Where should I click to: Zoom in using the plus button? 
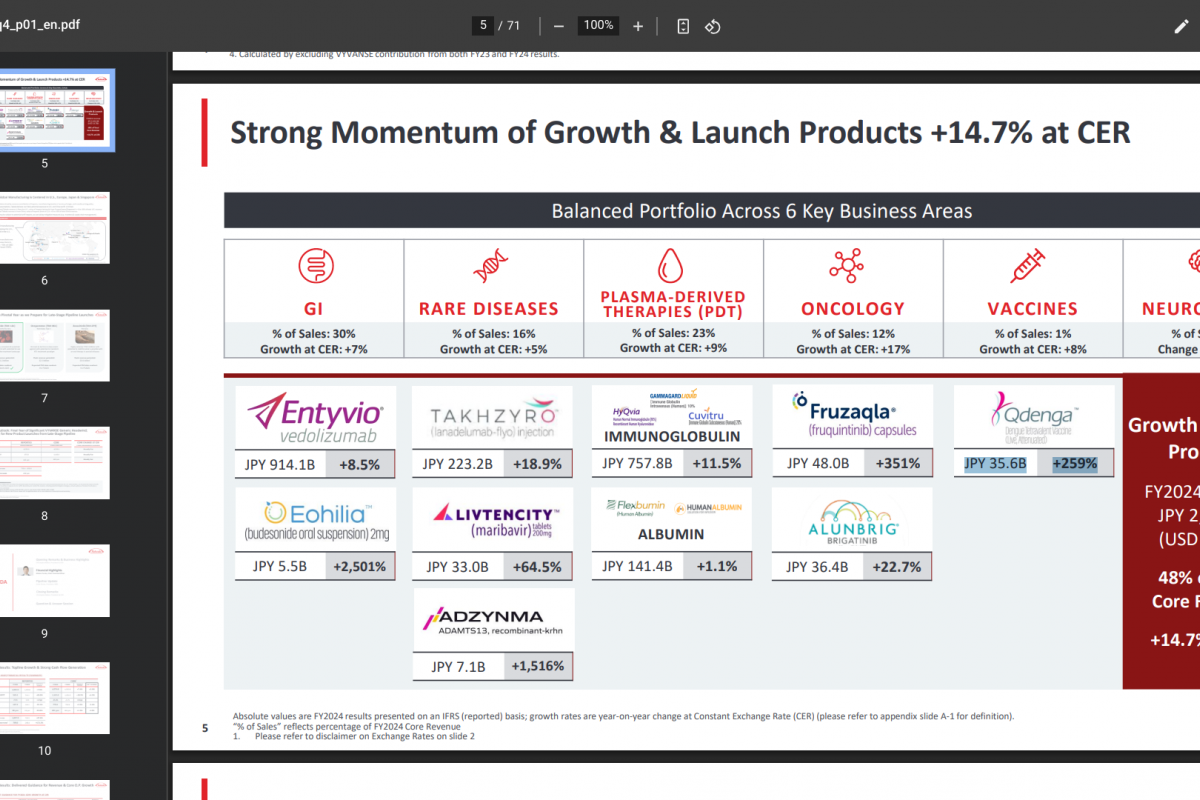[638, 26]
